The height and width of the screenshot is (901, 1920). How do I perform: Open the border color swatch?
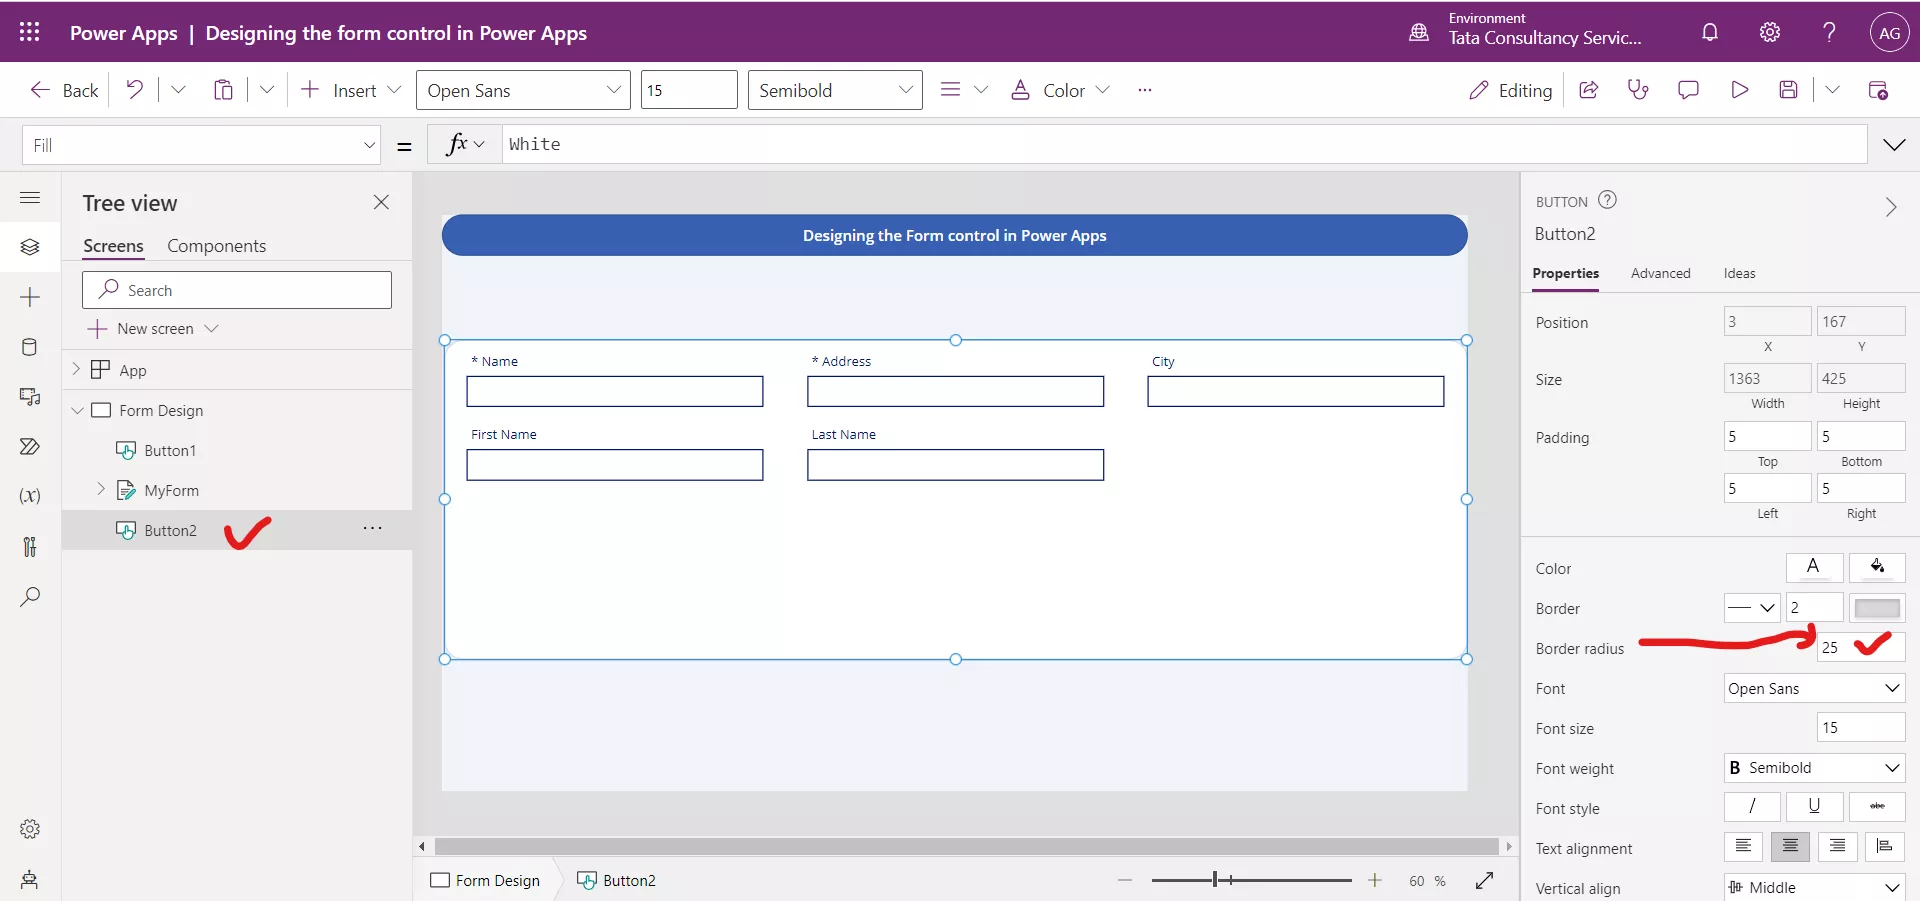click(x=1877, y=607)
